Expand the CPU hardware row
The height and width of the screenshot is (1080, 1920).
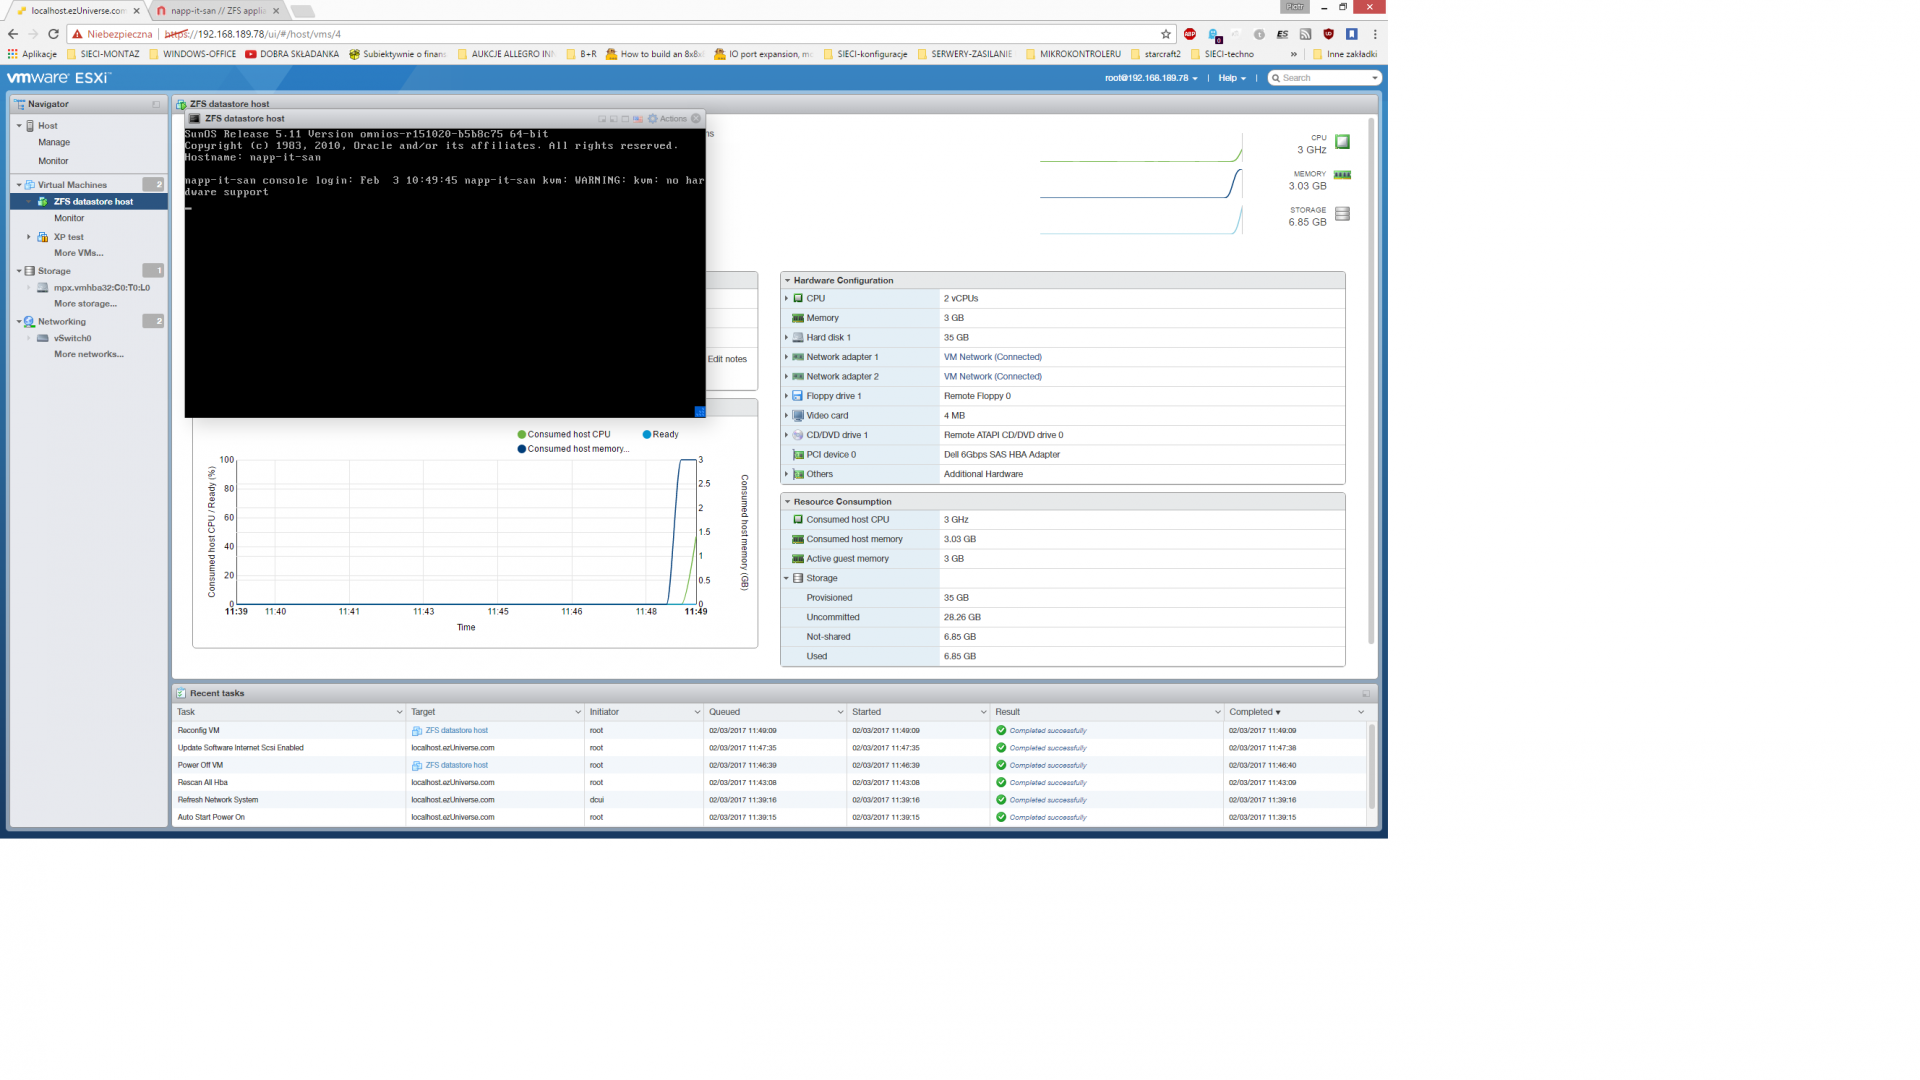(786, 298)
